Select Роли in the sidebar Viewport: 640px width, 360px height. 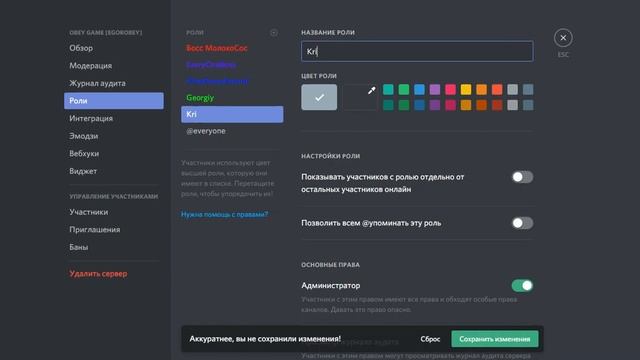(113, 101)
